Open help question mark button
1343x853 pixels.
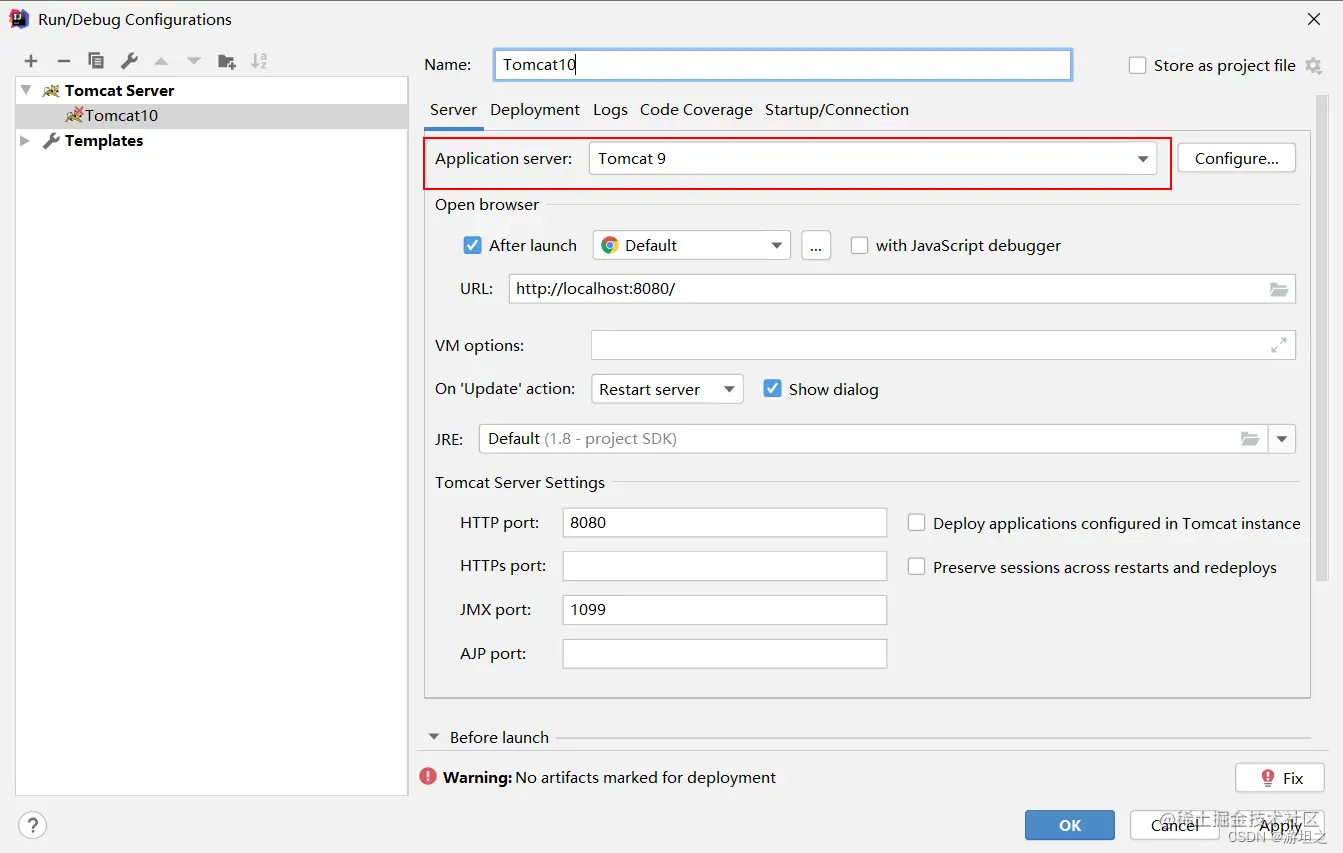click(x=33, y=825)
